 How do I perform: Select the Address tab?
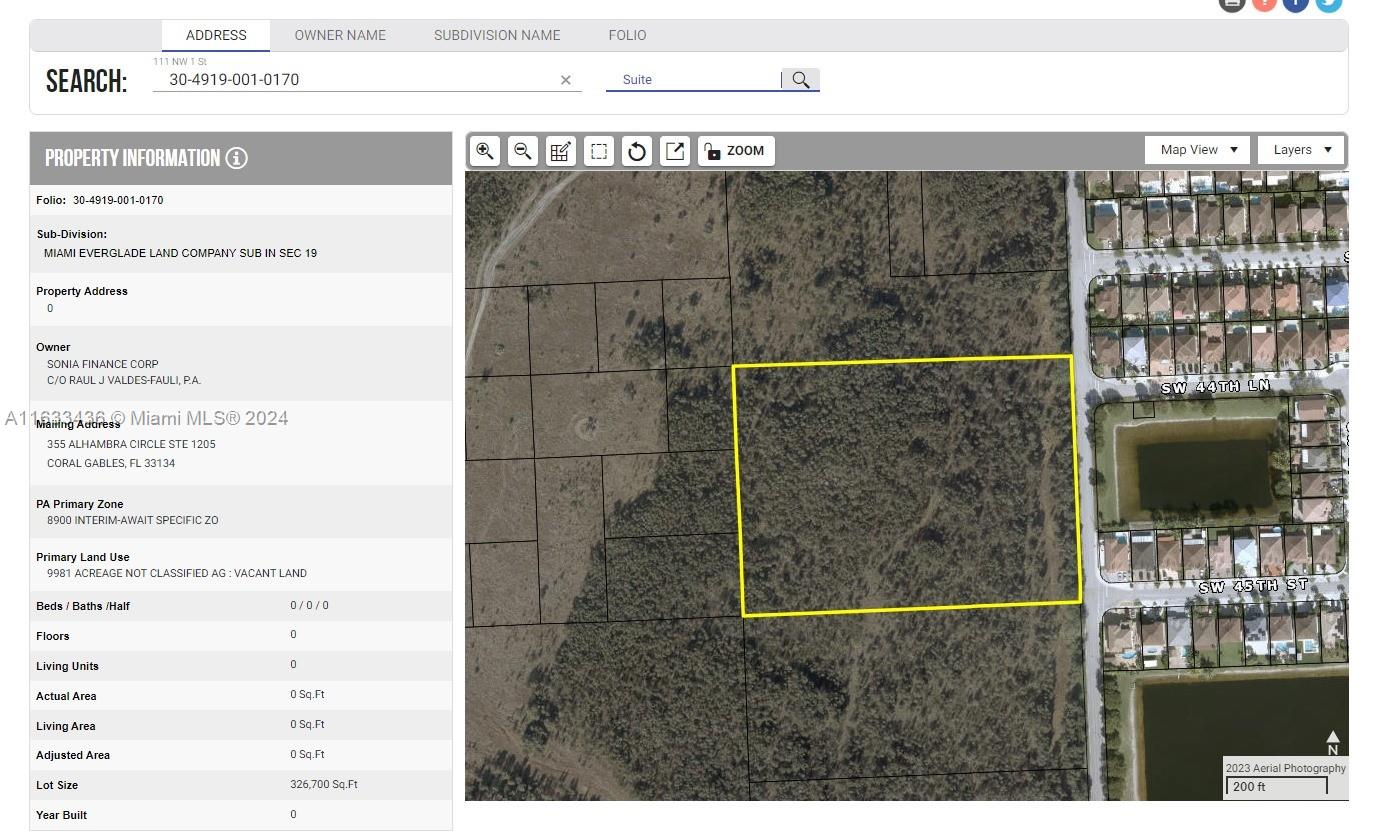tap(216, 35)
